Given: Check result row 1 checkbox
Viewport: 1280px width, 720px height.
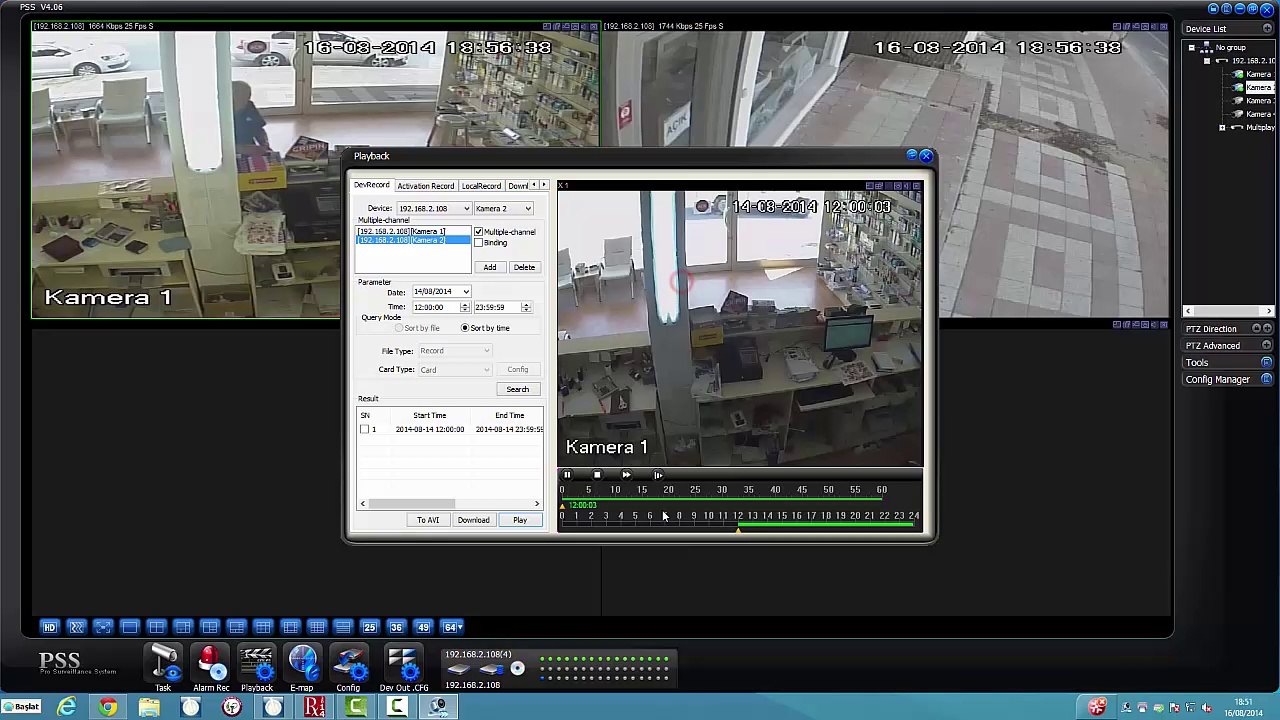Looking at the screenshot, I should tap(365, 429).
